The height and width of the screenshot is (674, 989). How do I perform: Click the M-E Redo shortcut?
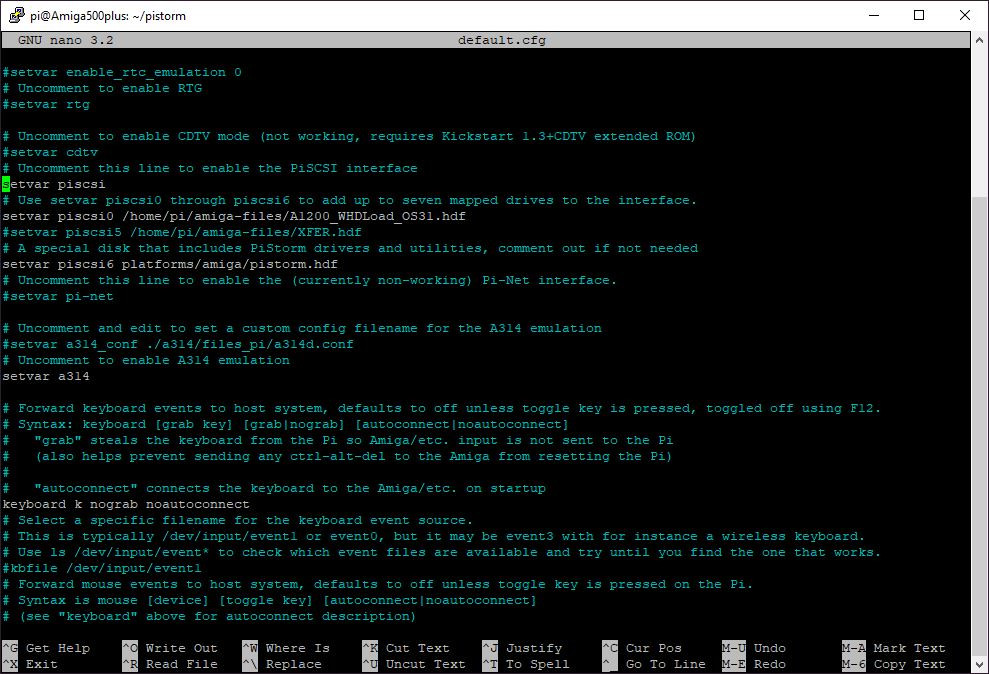point(754,664)
